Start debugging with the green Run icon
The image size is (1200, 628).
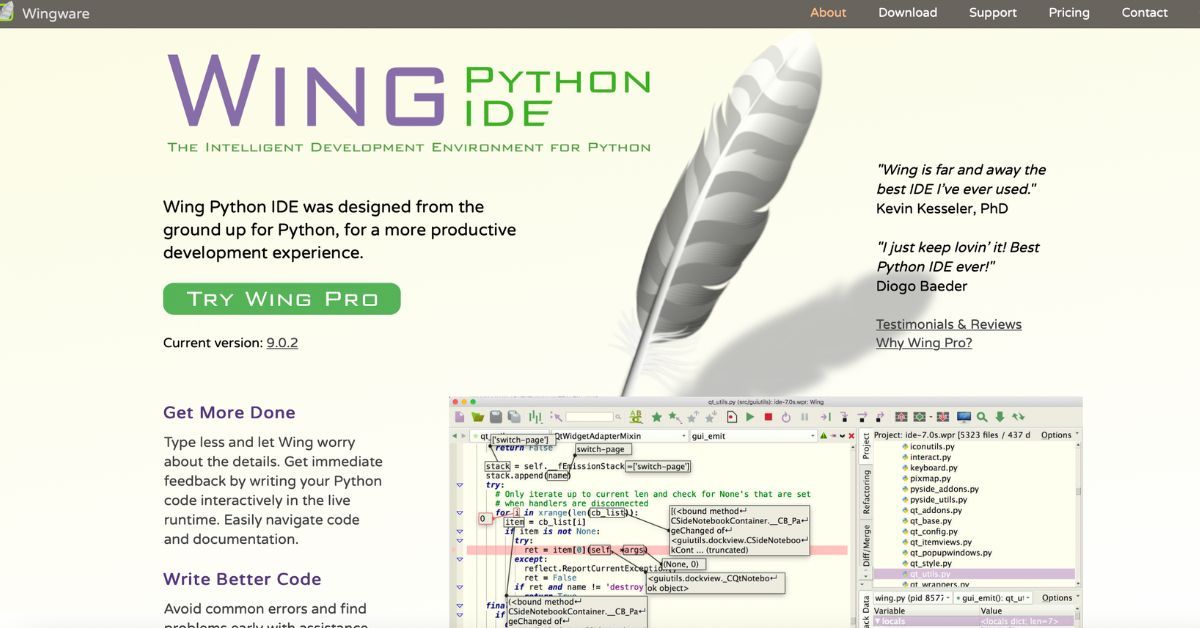click(x=751, y=417)
